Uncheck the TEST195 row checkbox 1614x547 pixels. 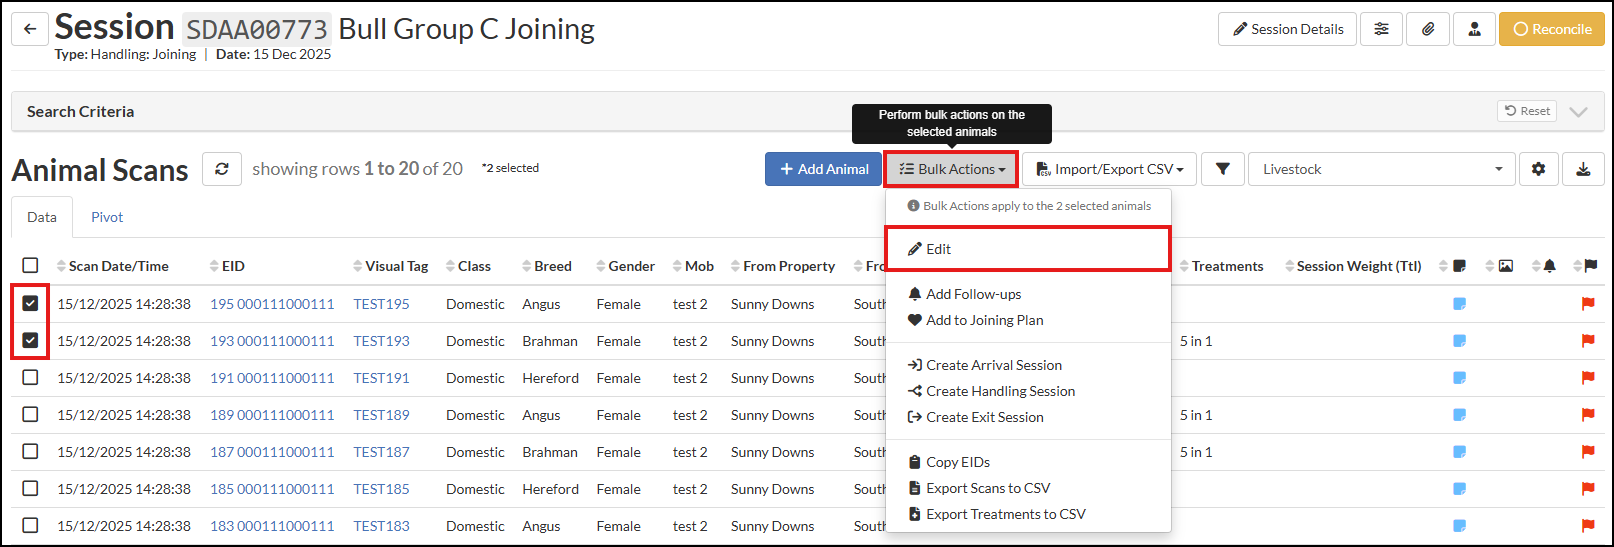point(30,303)
